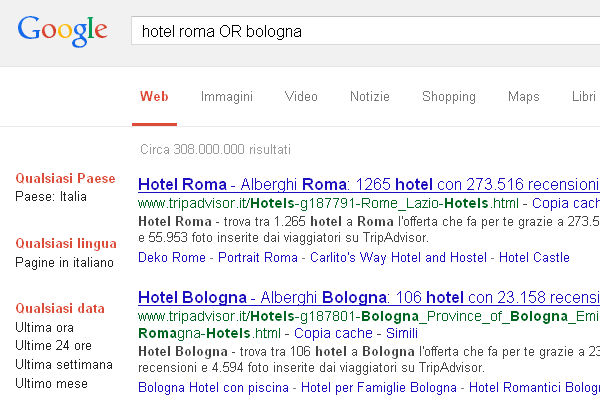Click the Google logo
Image resolution: width=600 pixels, height=410 pixels.
(x=62, y=30)
